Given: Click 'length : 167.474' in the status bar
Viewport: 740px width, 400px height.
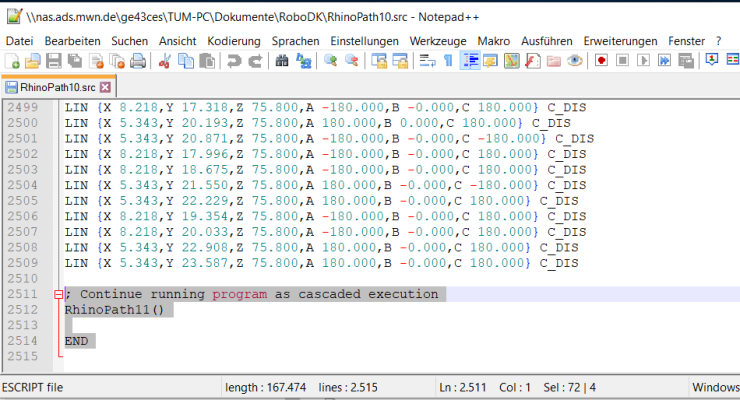Looking at the screenshot, I should pos(266,387).
